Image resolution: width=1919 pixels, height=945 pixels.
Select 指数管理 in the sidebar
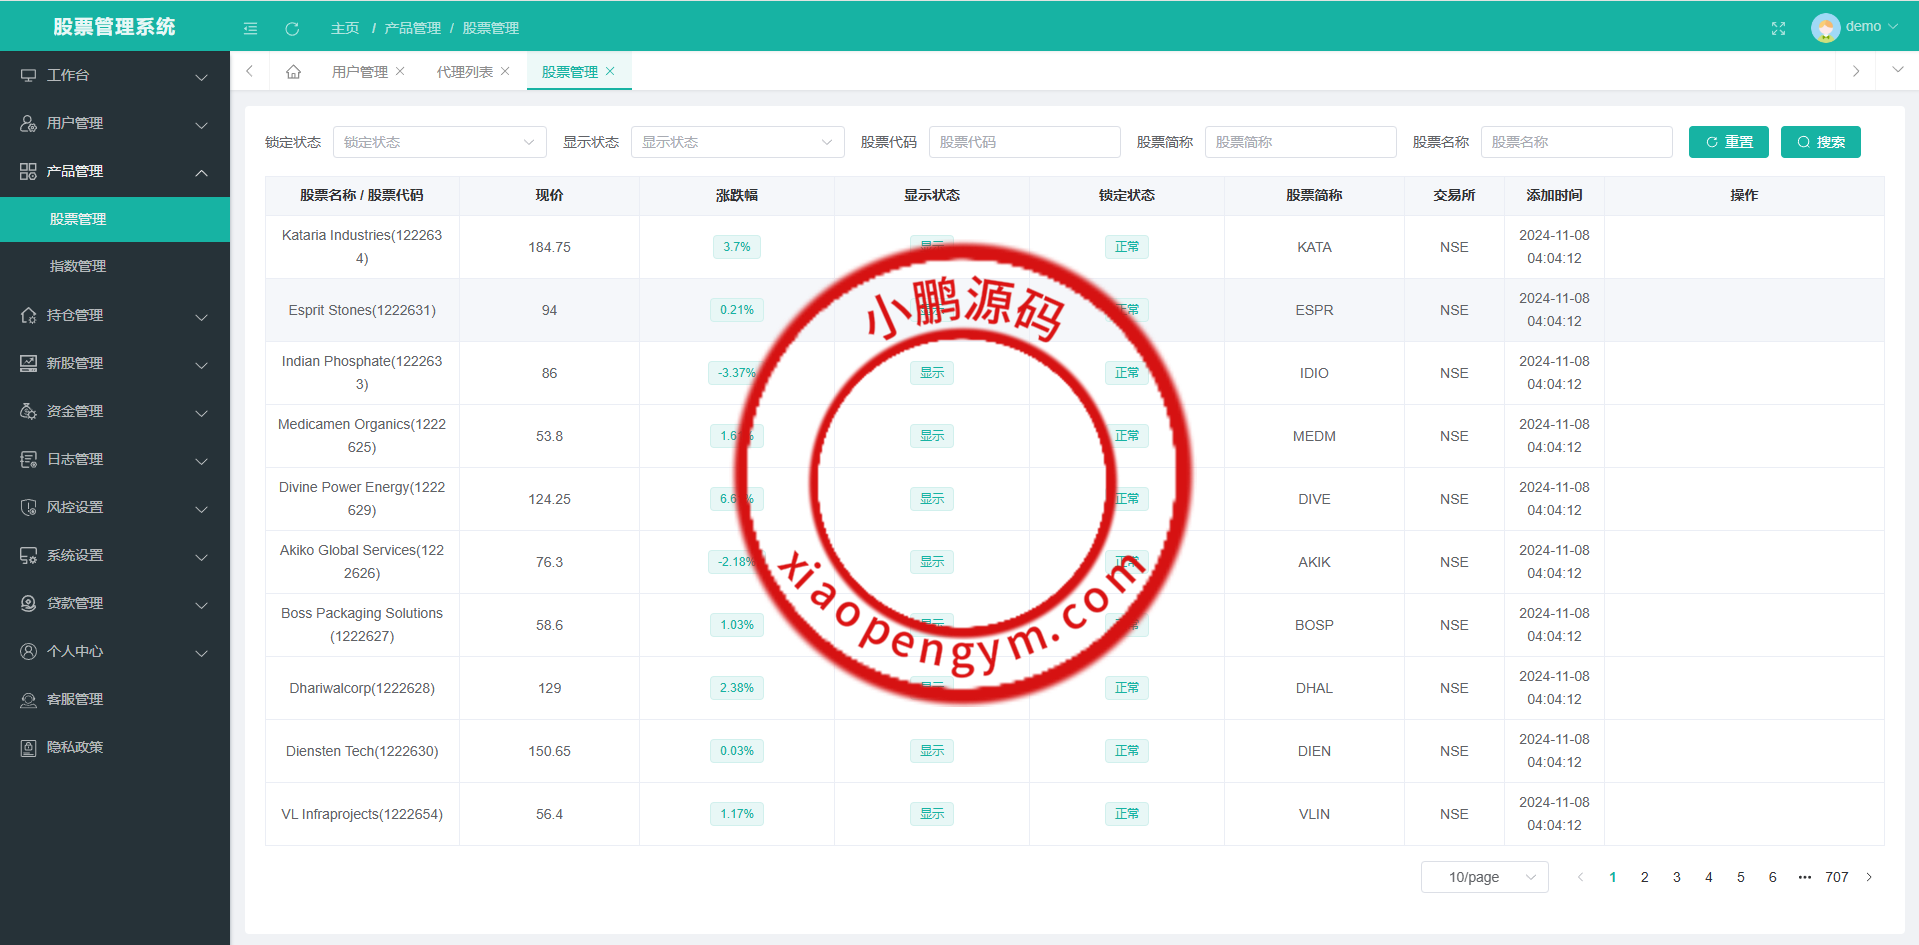78,266
